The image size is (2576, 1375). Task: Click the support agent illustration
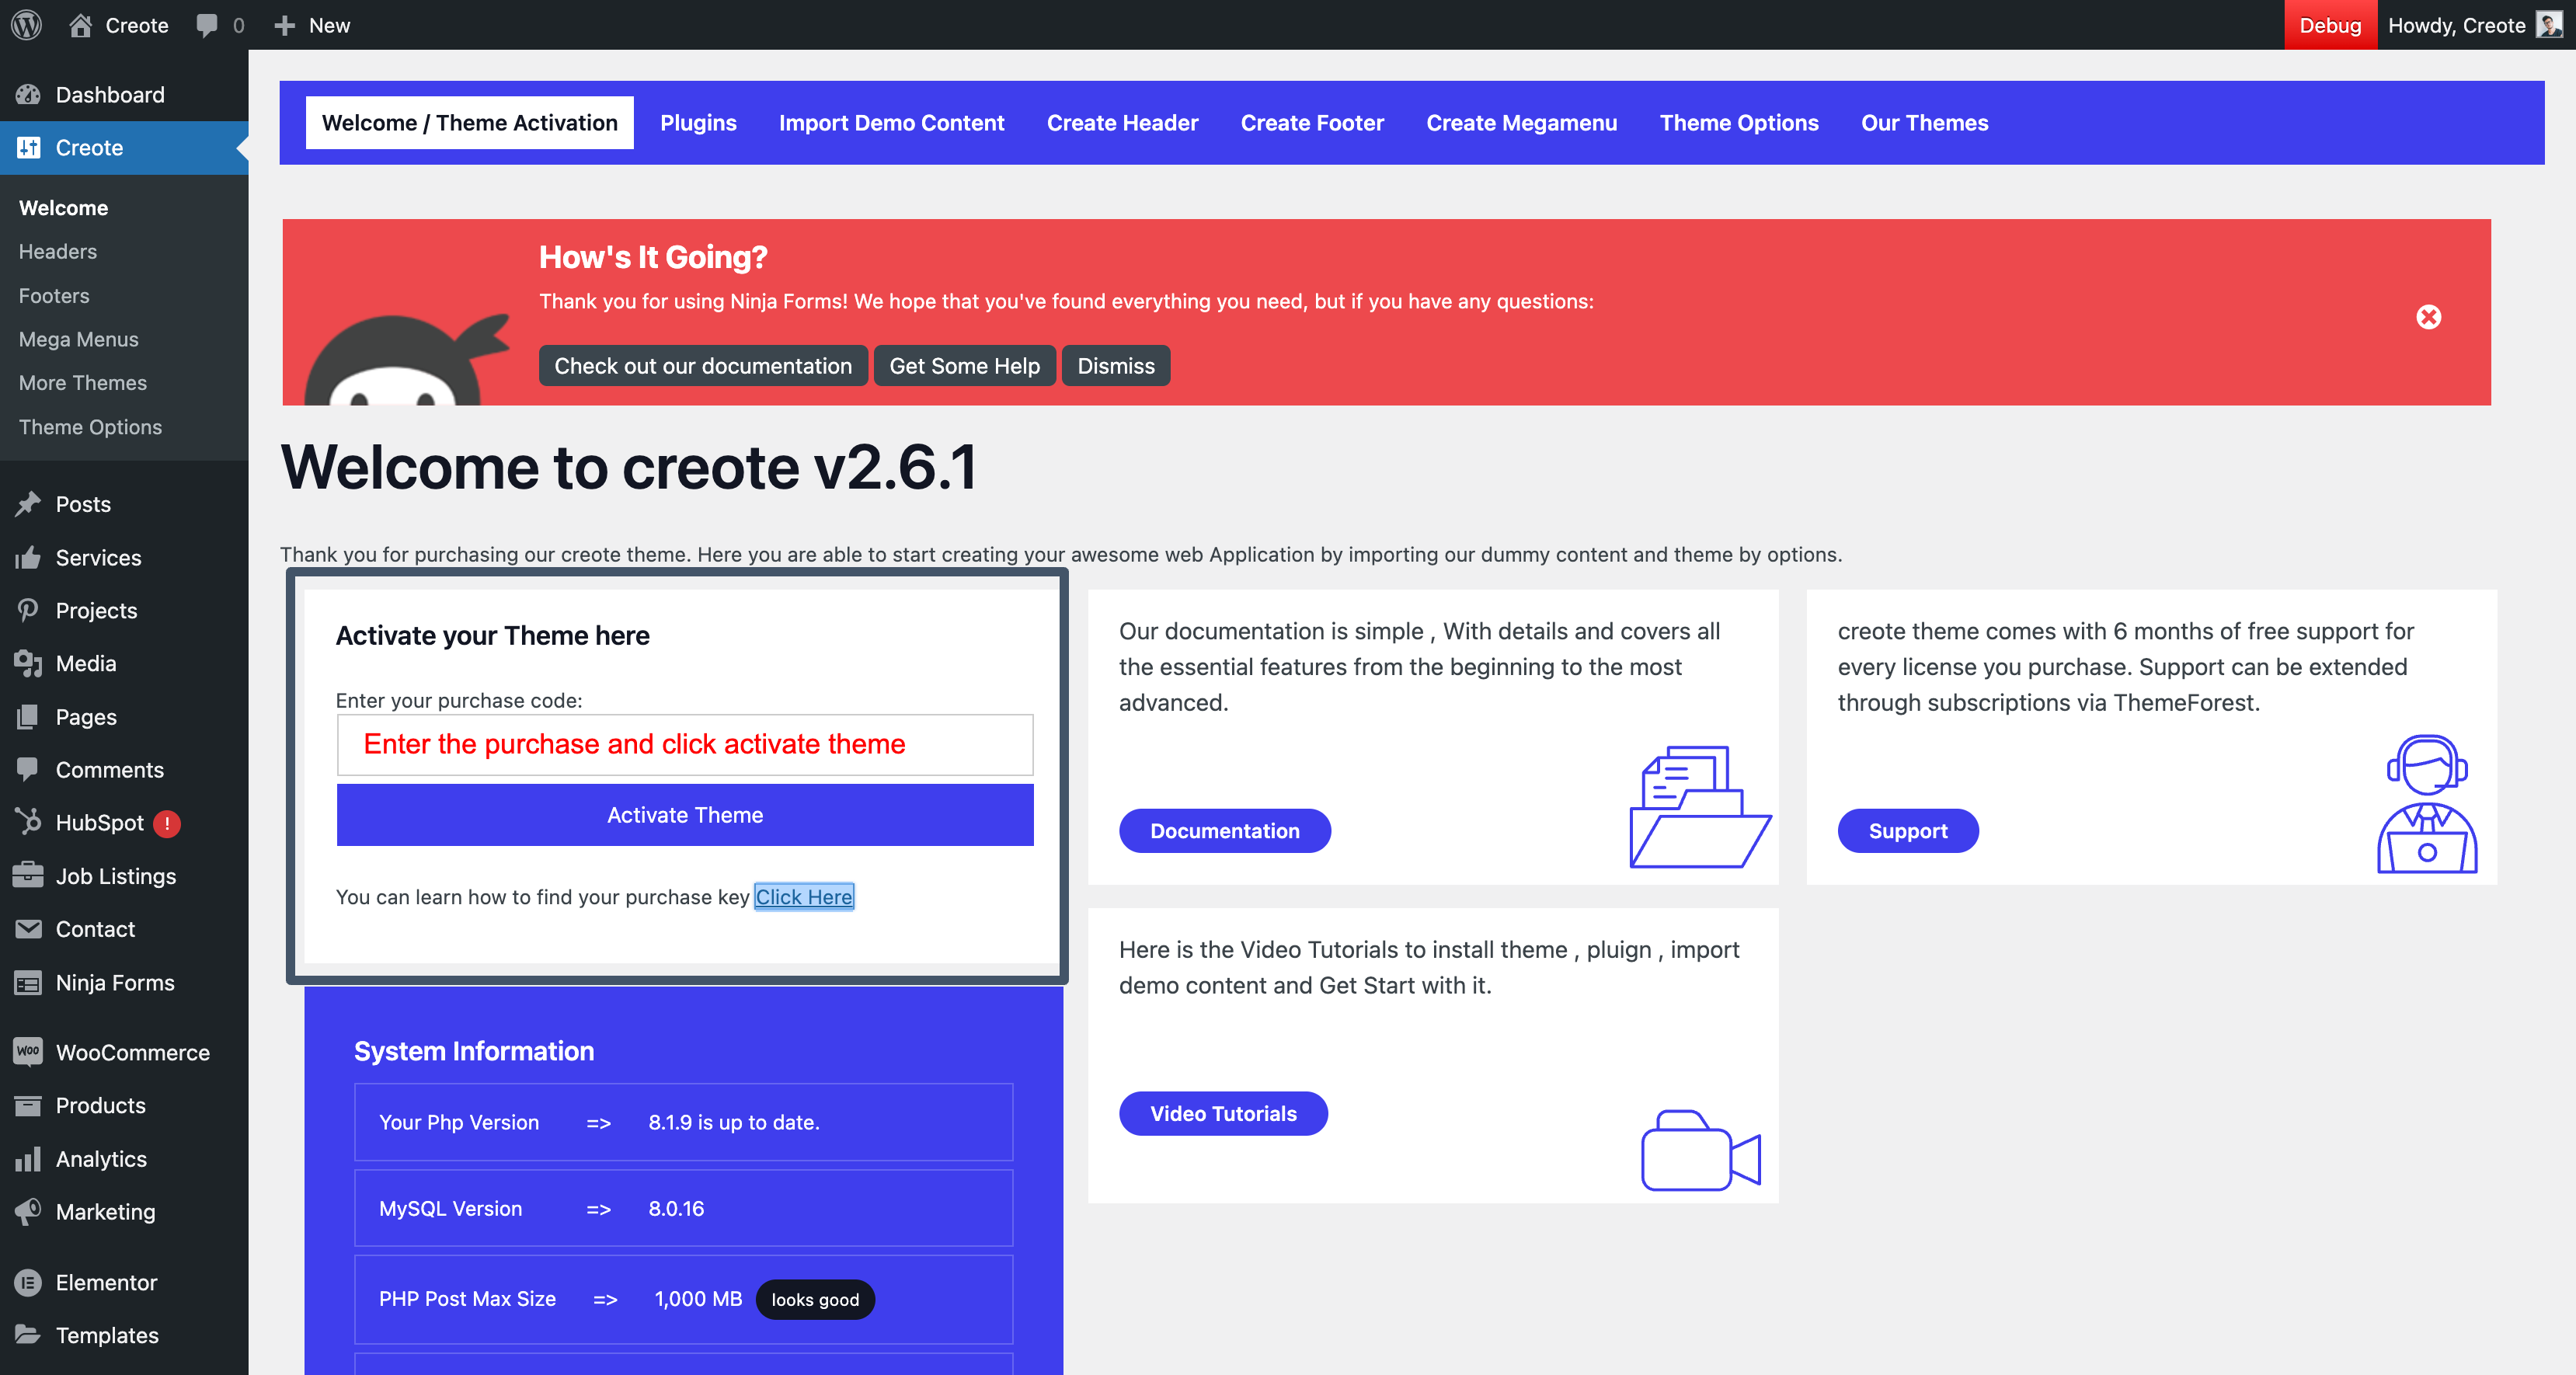point(2427,804)
